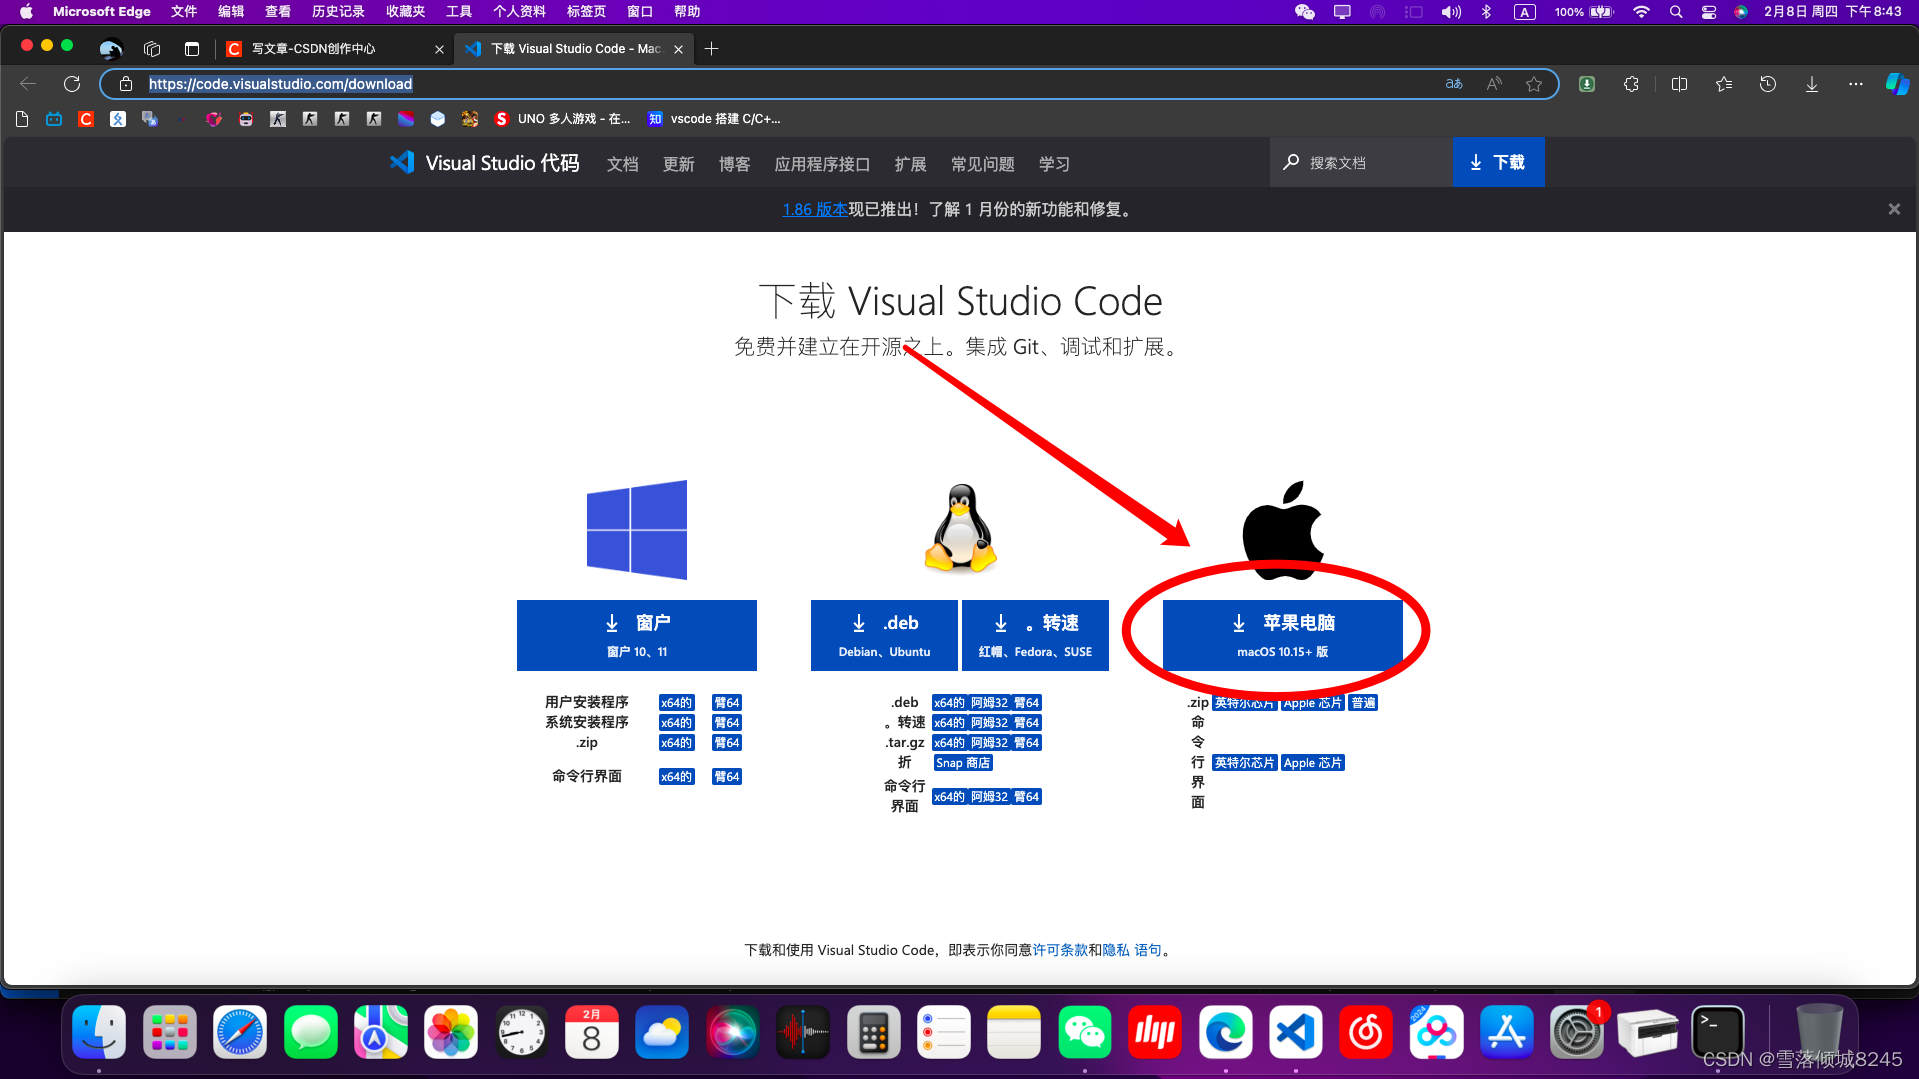Launch Calculator from the Dock

pyautogui.click(x=874, y=1032)
